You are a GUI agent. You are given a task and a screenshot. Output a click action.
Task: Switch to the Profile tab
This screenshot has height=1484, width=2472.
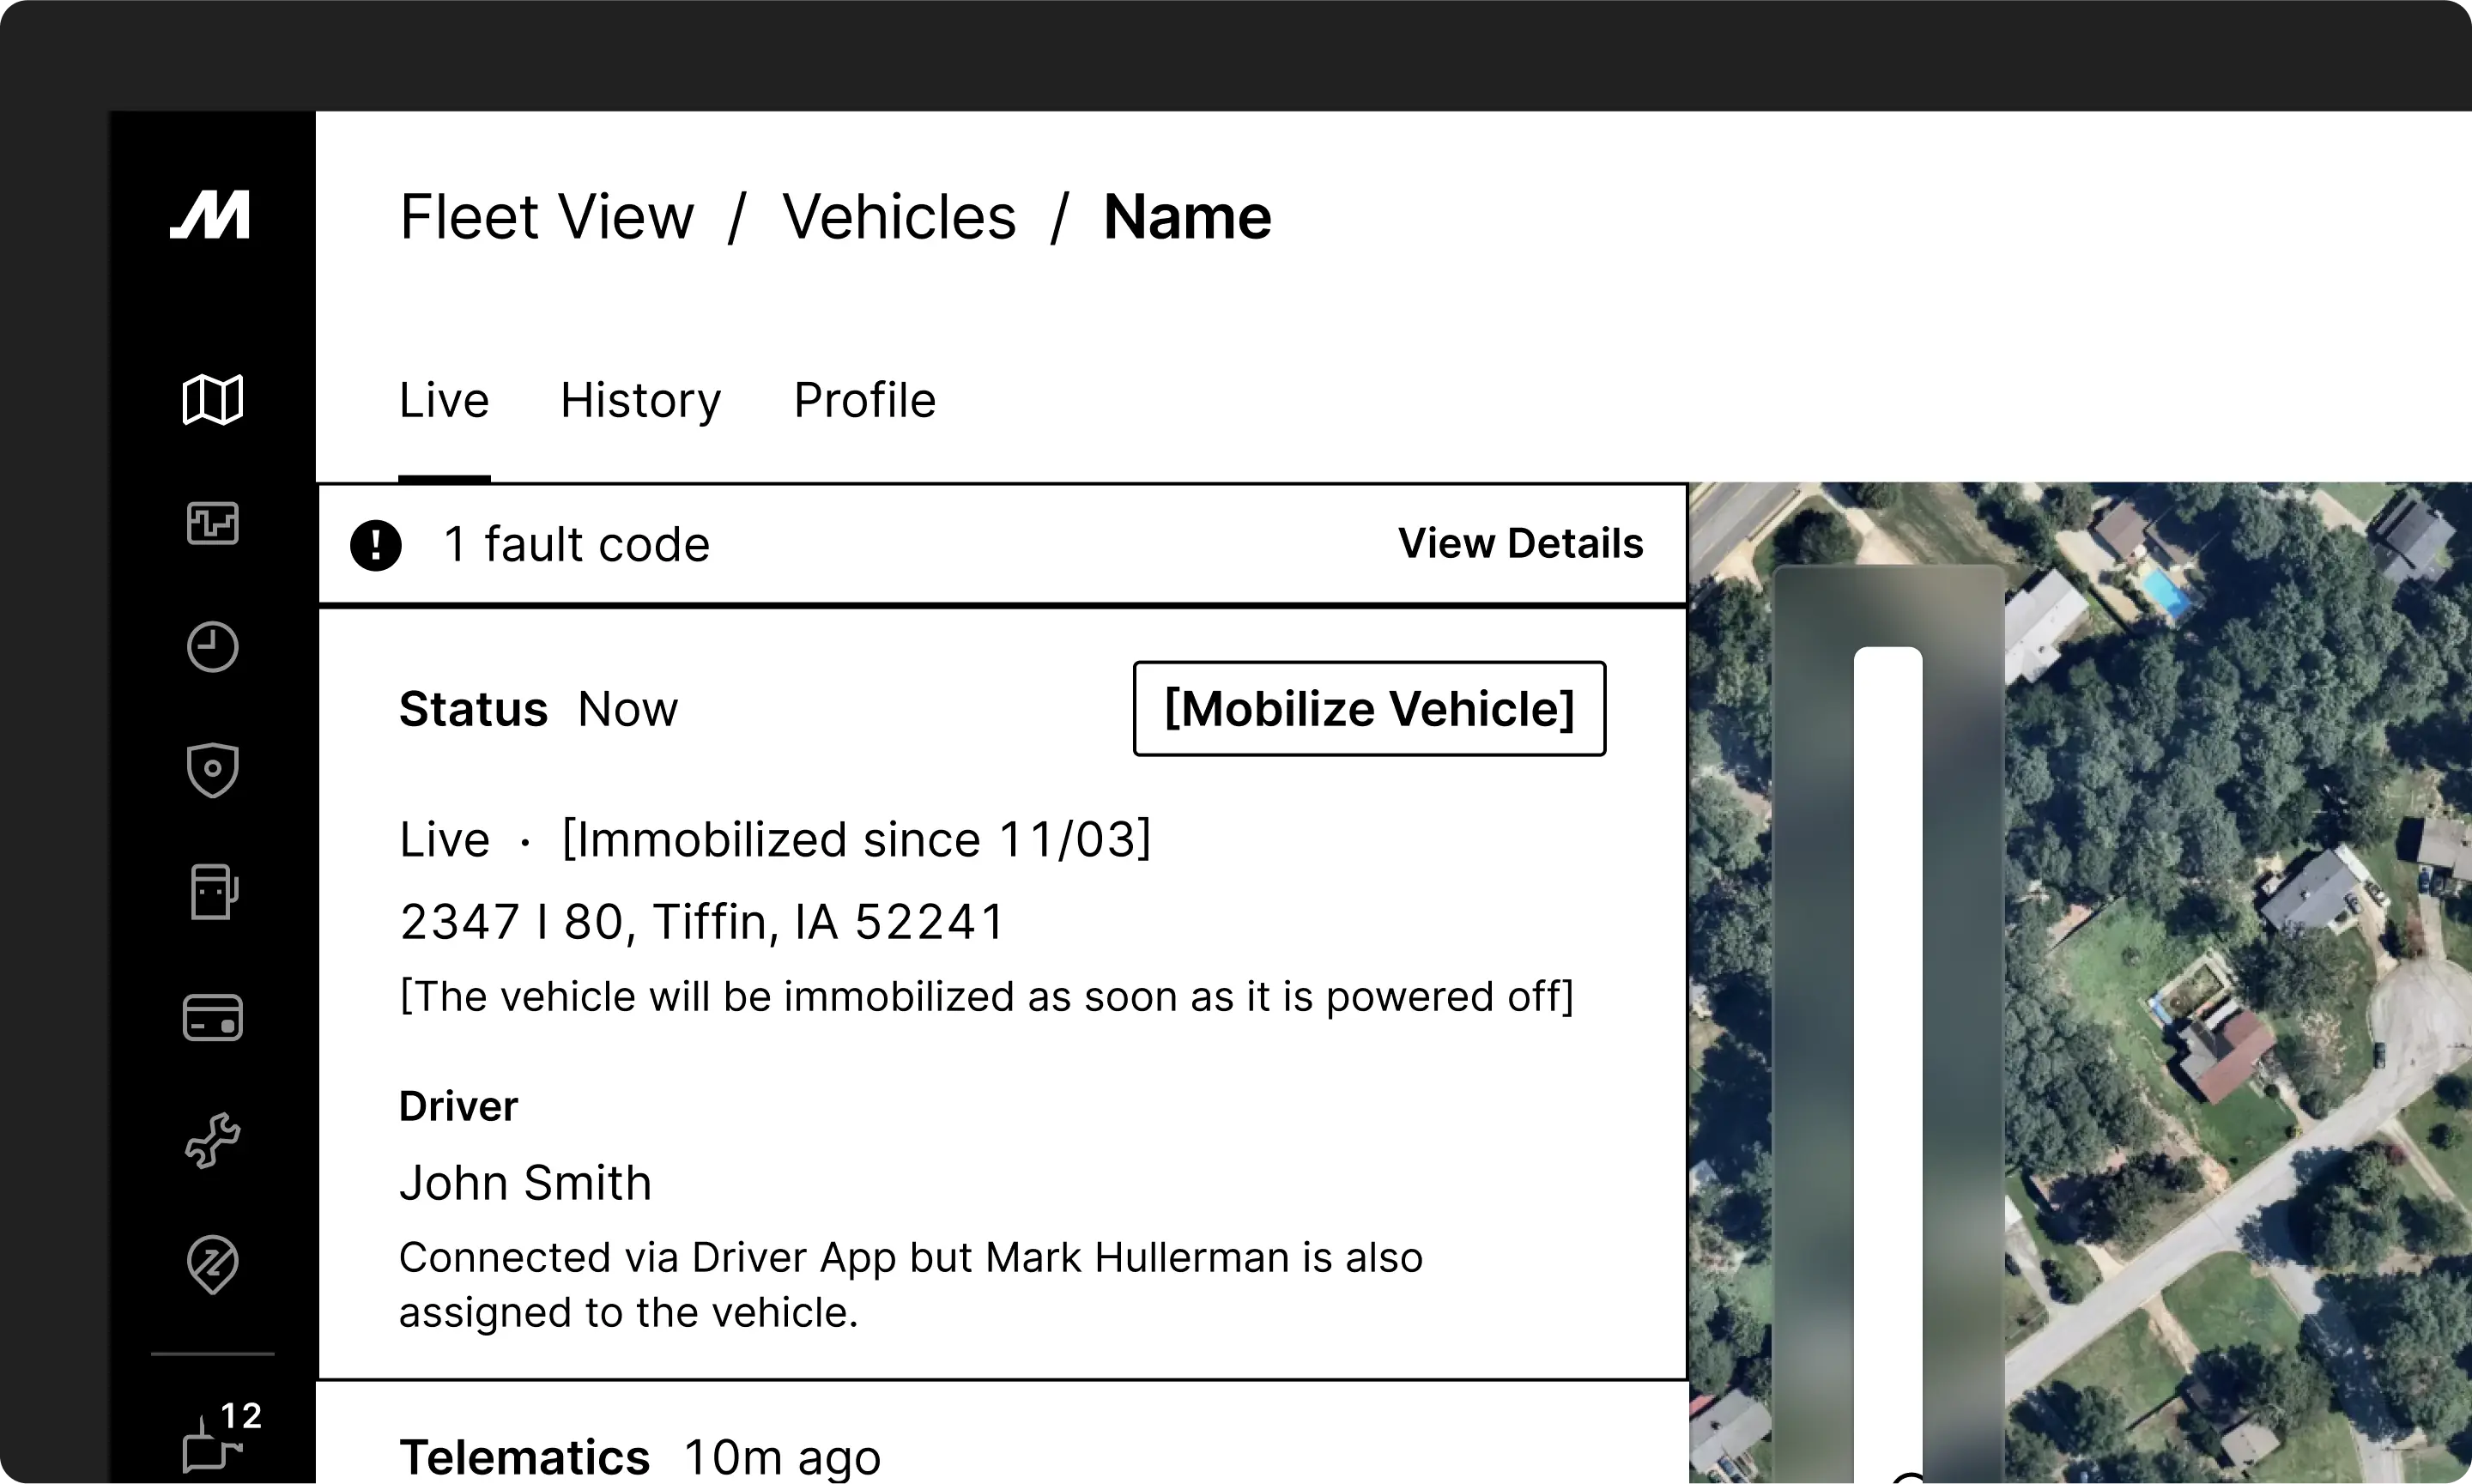click(864, 401)
